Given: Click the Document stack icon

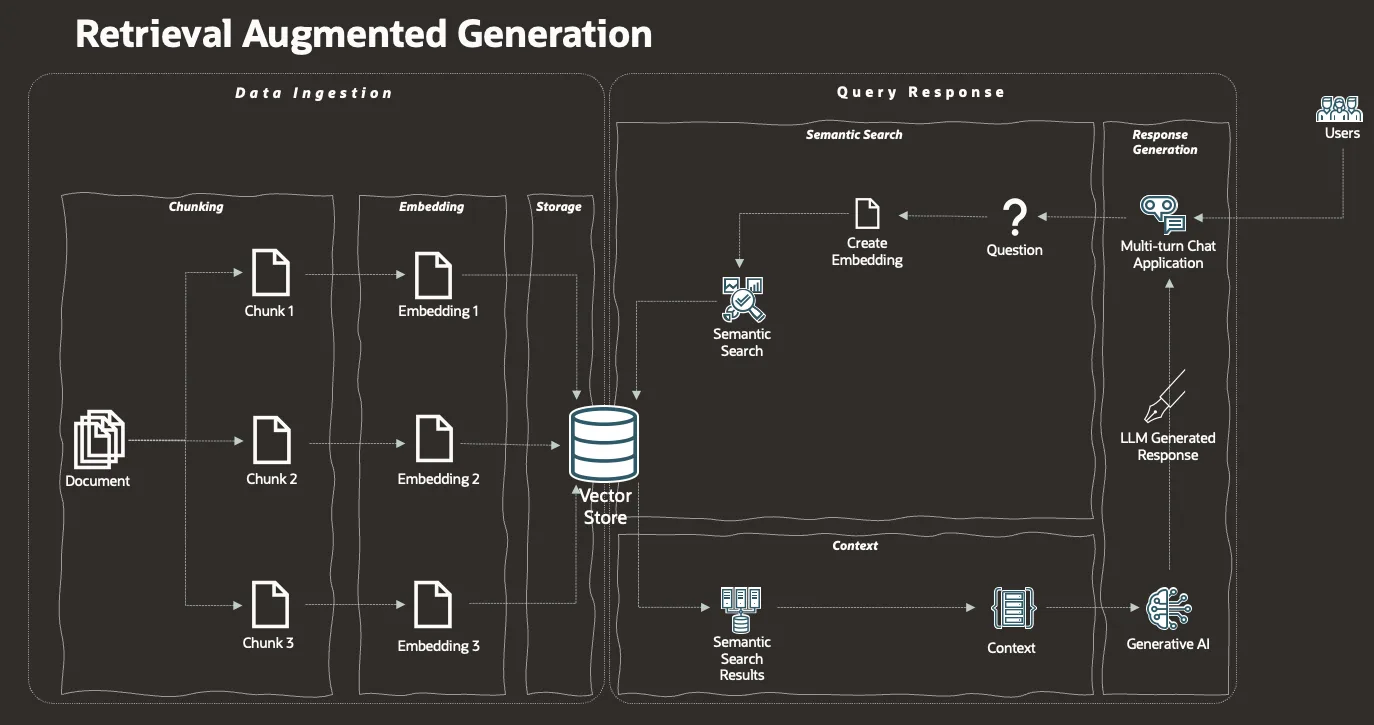Looking at the screenshot, I should click(99, 439).
